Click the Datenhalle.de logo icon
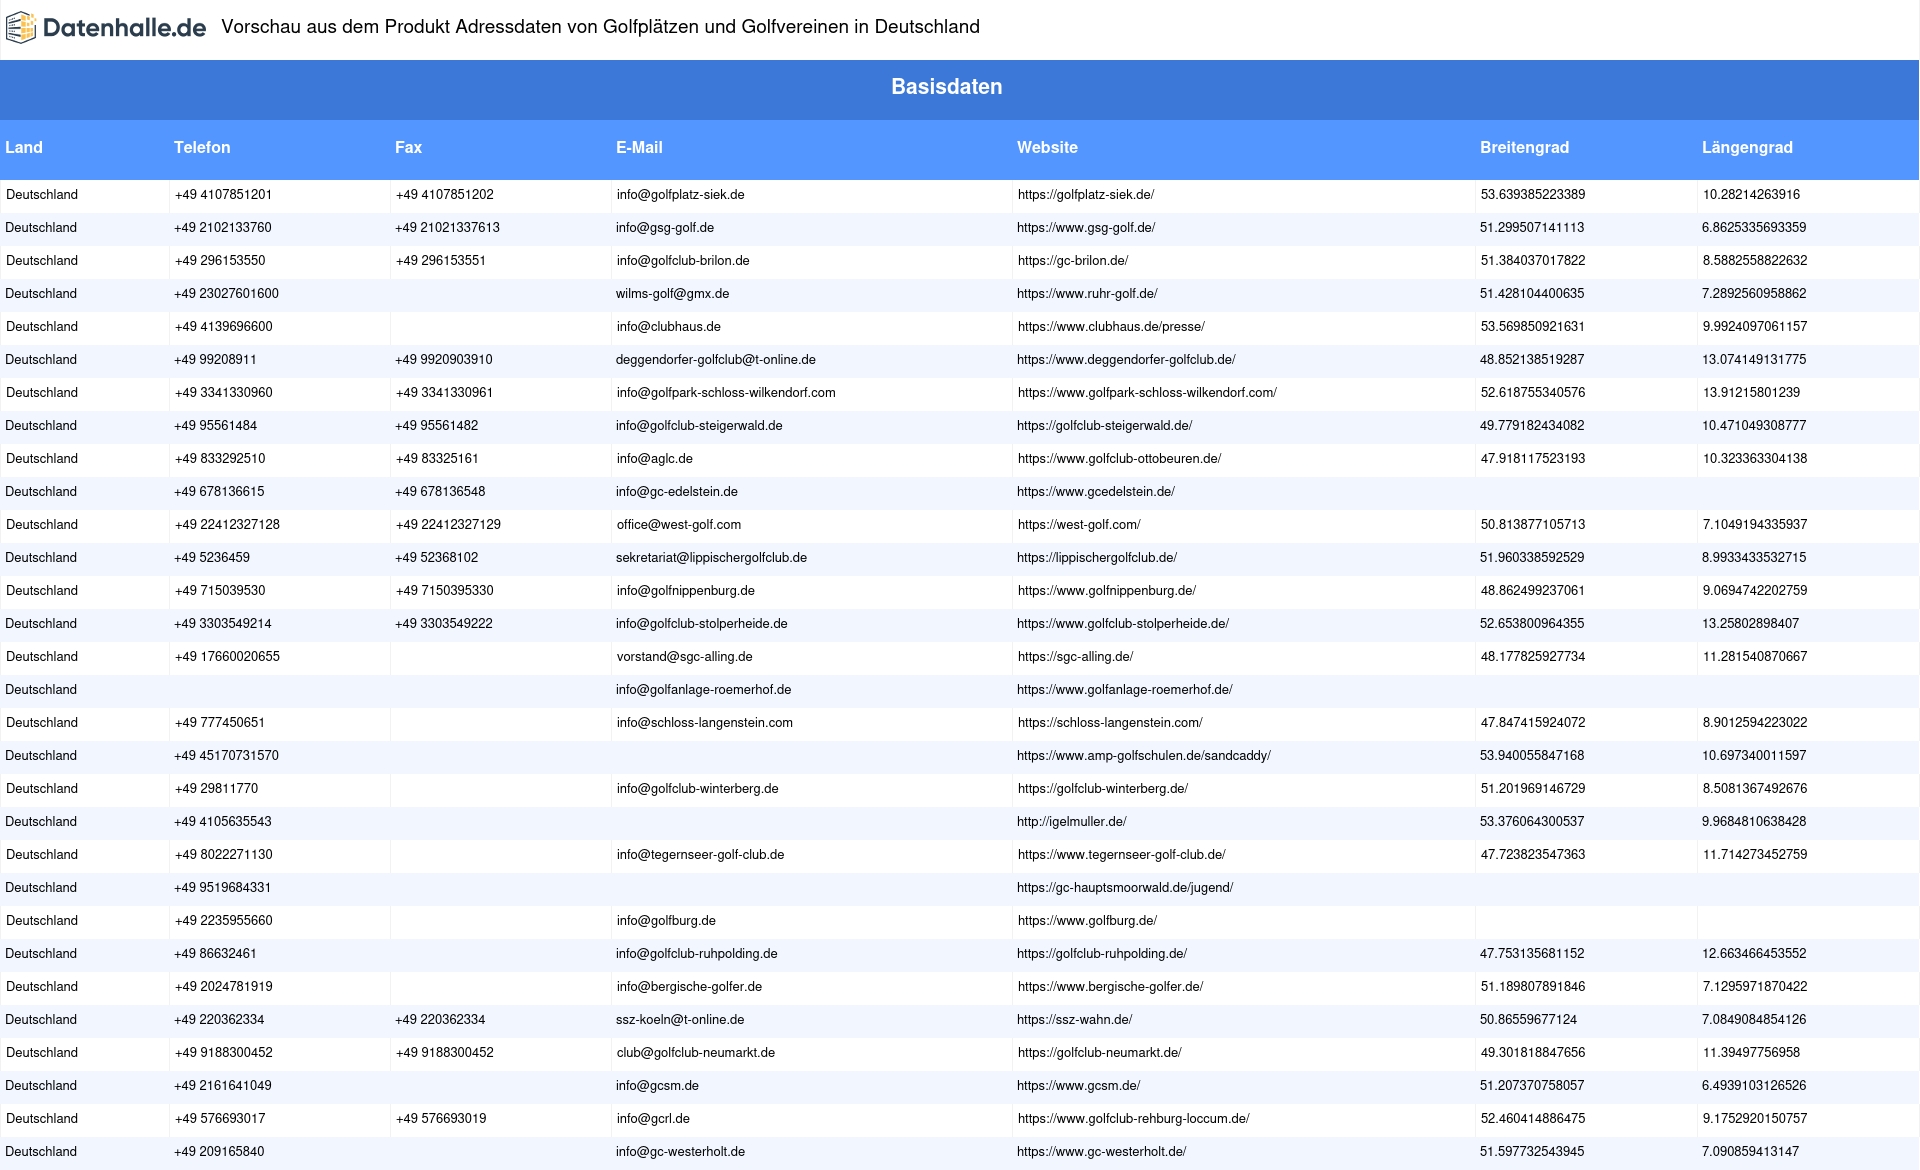This screenshot has width=1920, height=1170. coord(21,28)
